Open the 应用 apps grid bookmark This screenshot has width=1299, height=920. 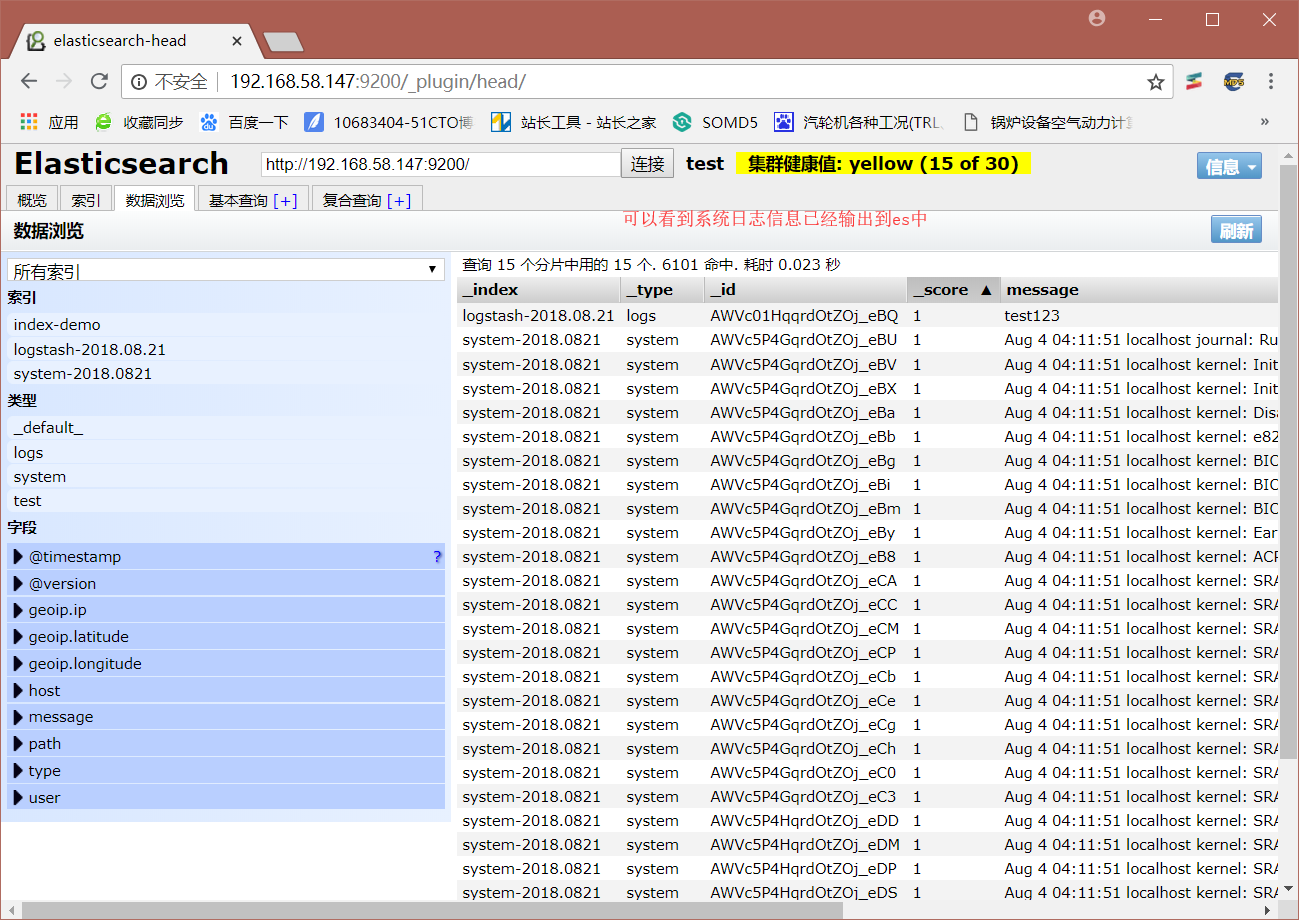tap(48, 122)
